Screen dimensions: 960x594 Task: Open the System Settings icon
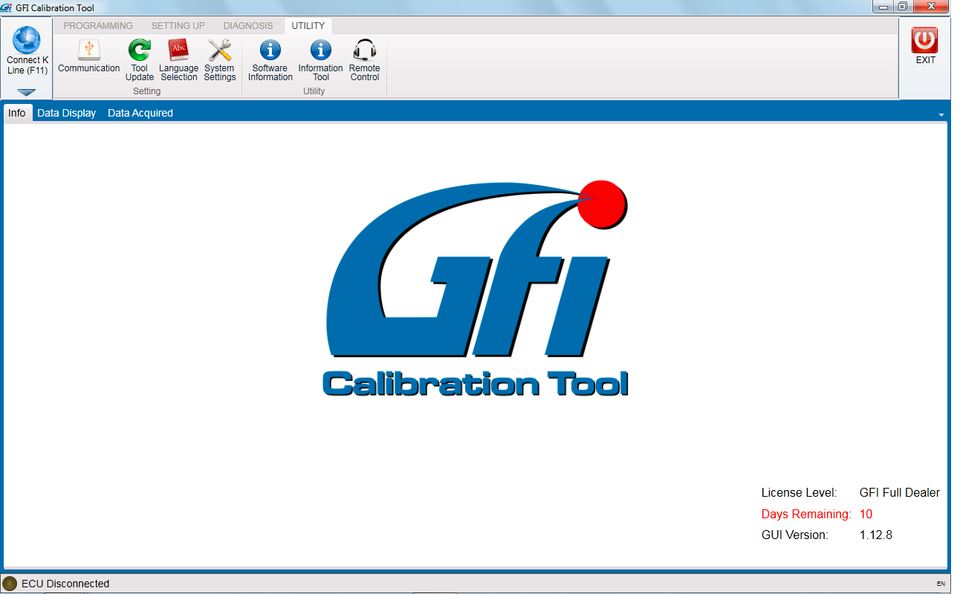click(219, 57)
